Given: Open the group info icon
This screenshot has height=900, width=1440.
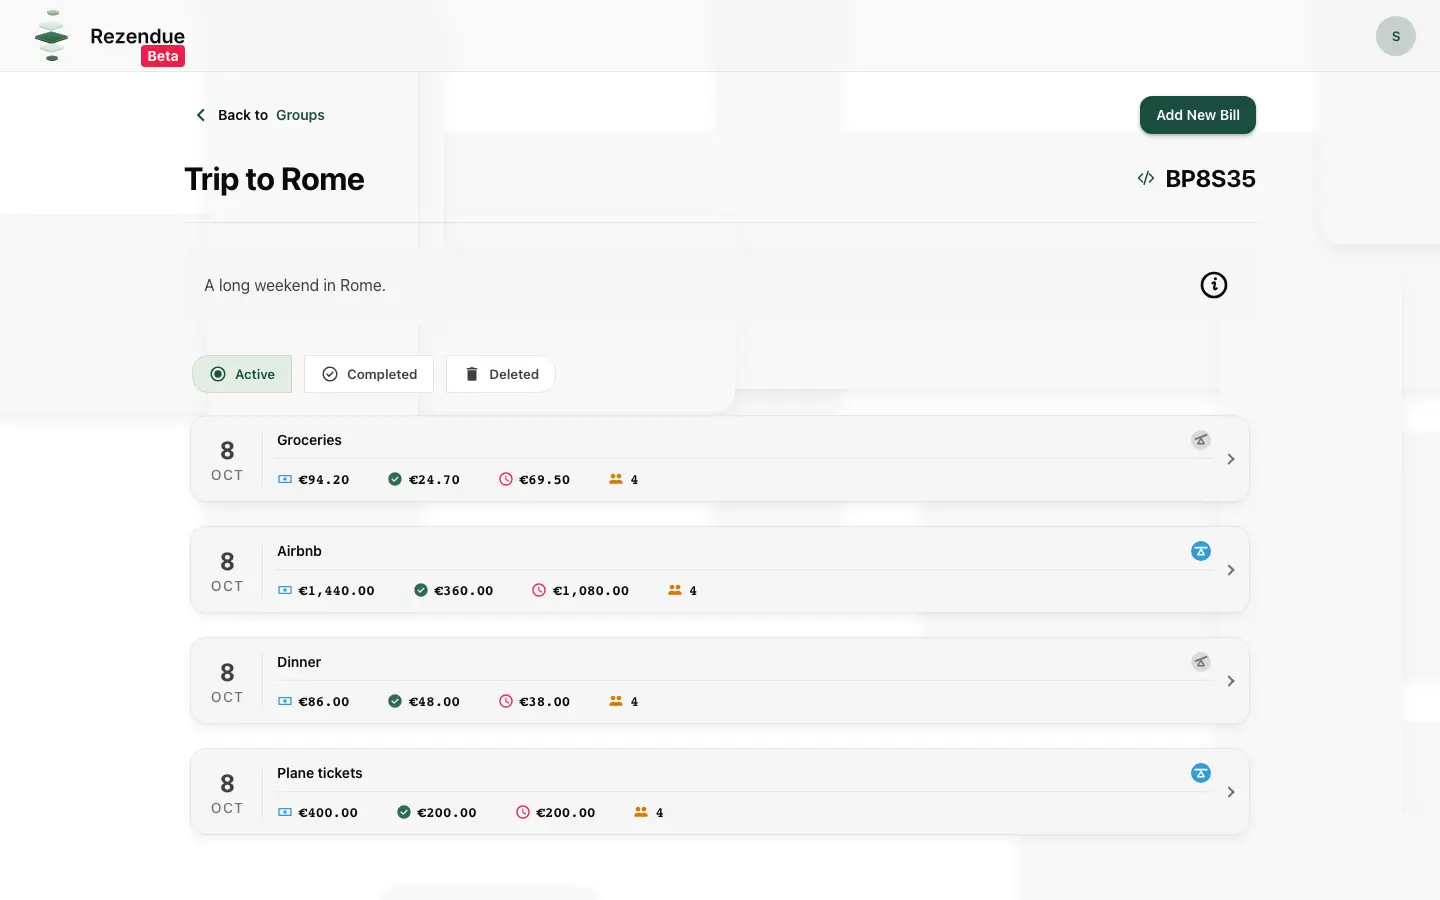Looking at the screenshot, I should tap(1213, 285).
